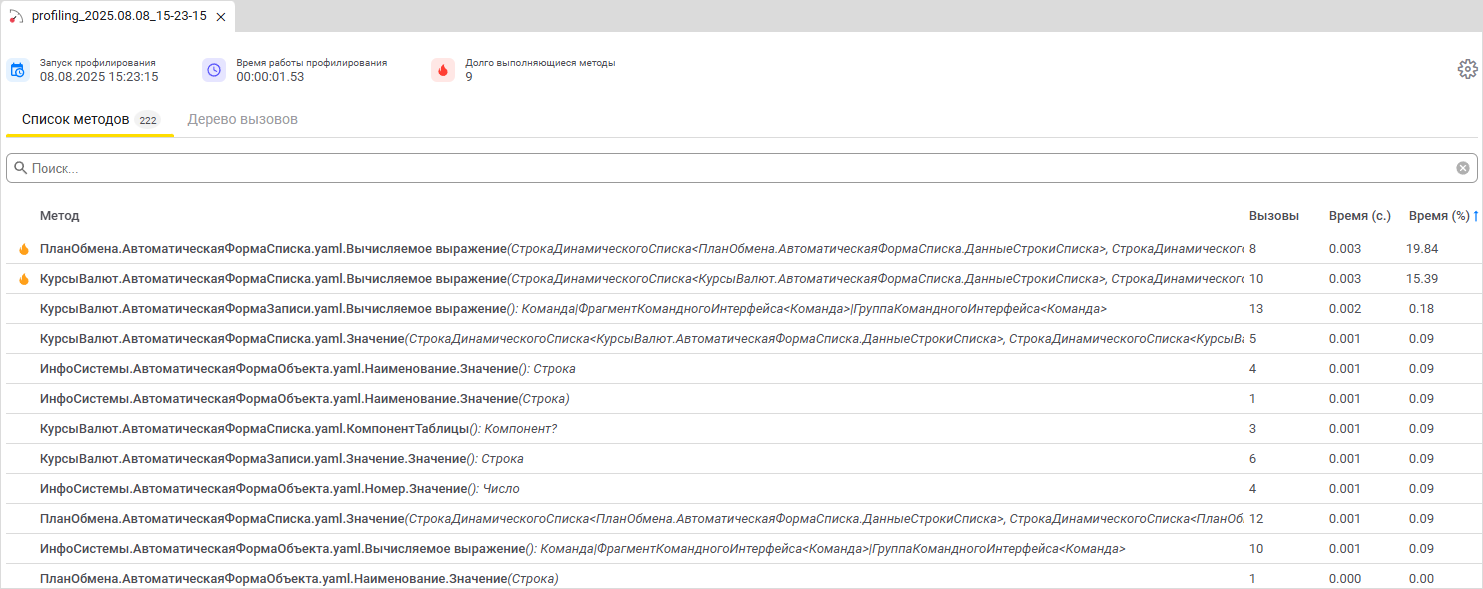Viewport: 1483px width, 589px height.
Task: Click the profiling launch calendar icon
Action: click(18, 70)
